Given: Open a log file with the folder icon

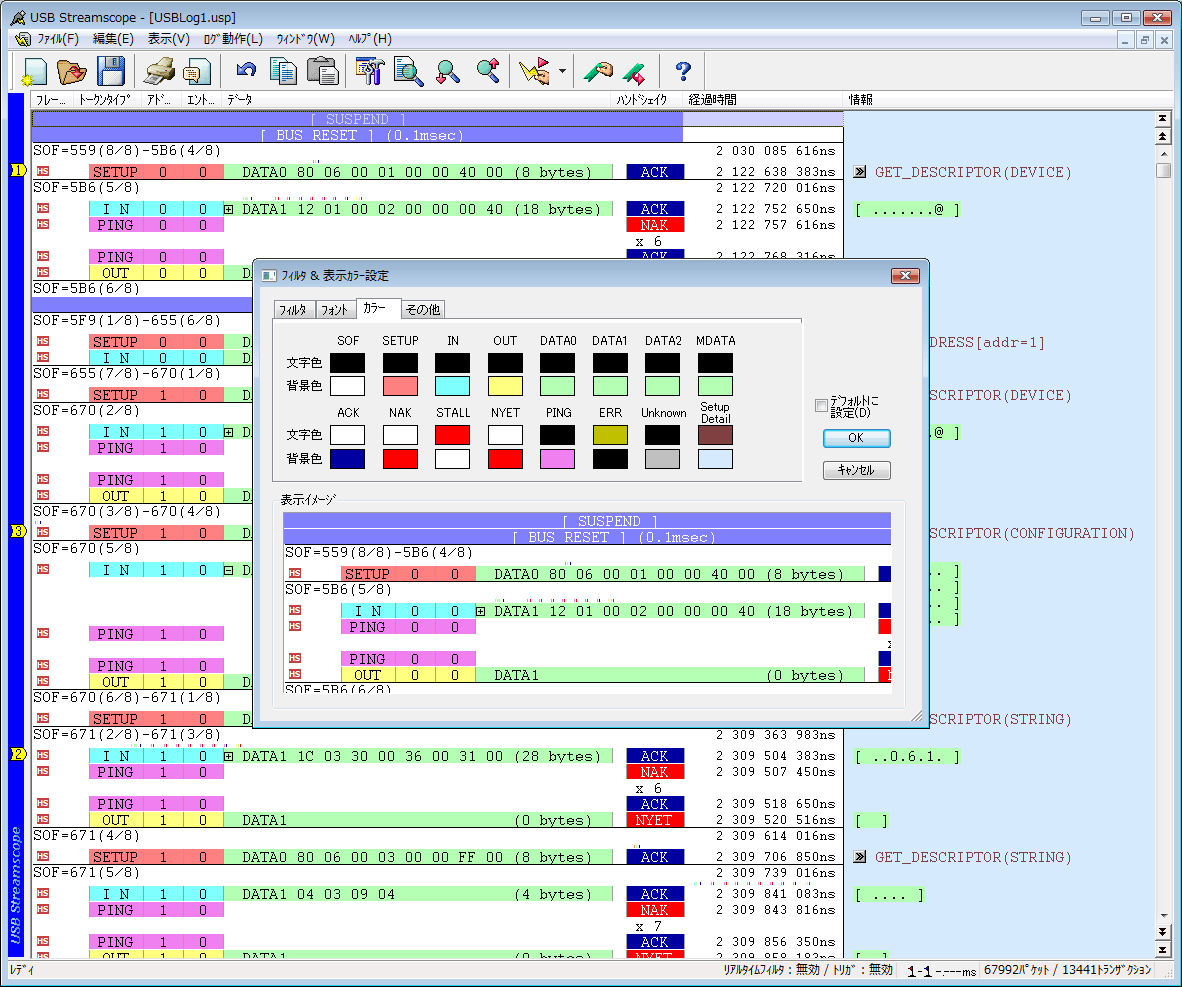Looking at the screenshot, I should [x=72, y=72].
